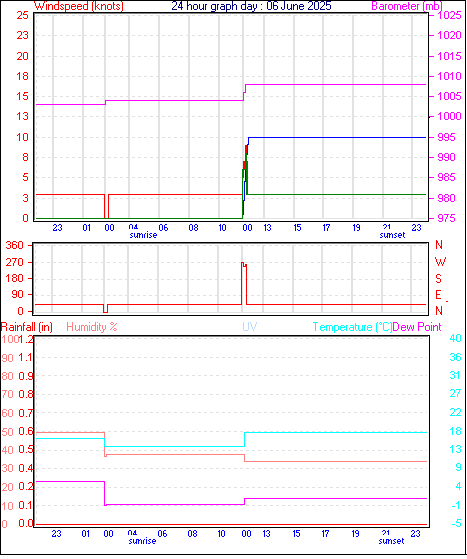This screenshot has height=559, width=467.
Task: Click the "Humidity %" legend label
Action: (92, 327)
